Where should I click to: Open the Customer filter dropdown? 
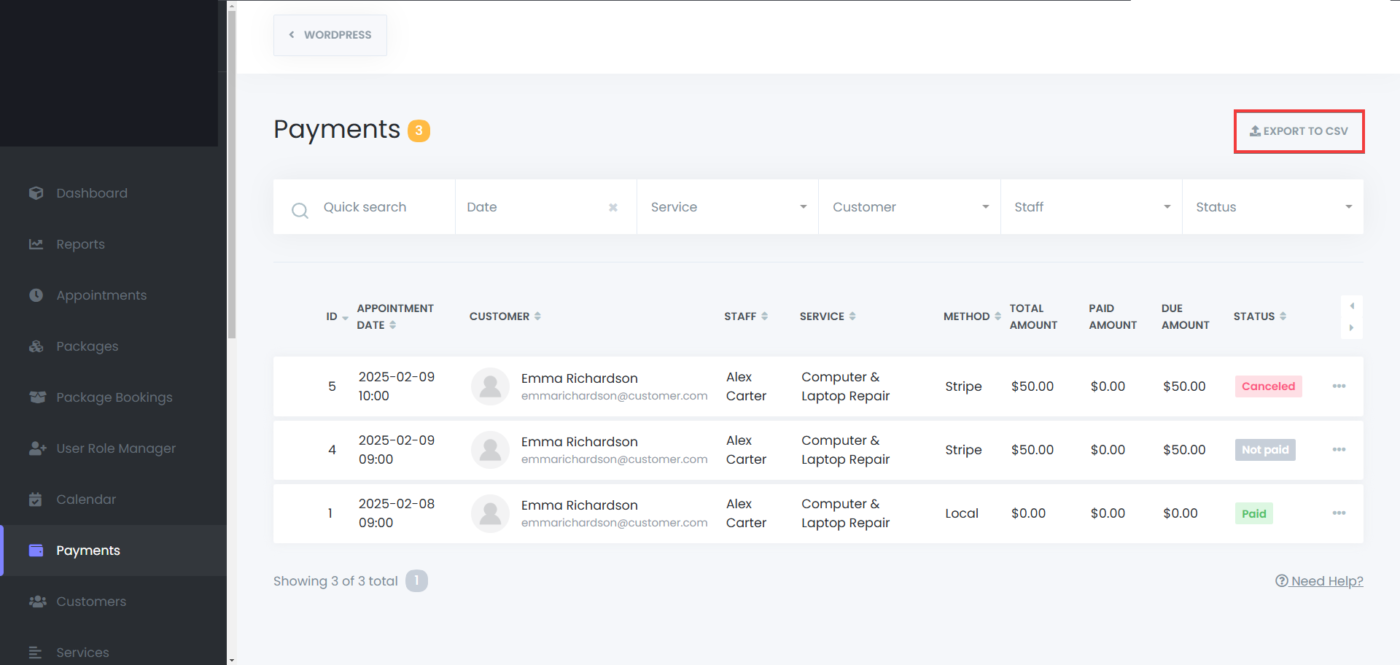pos(909,207)
